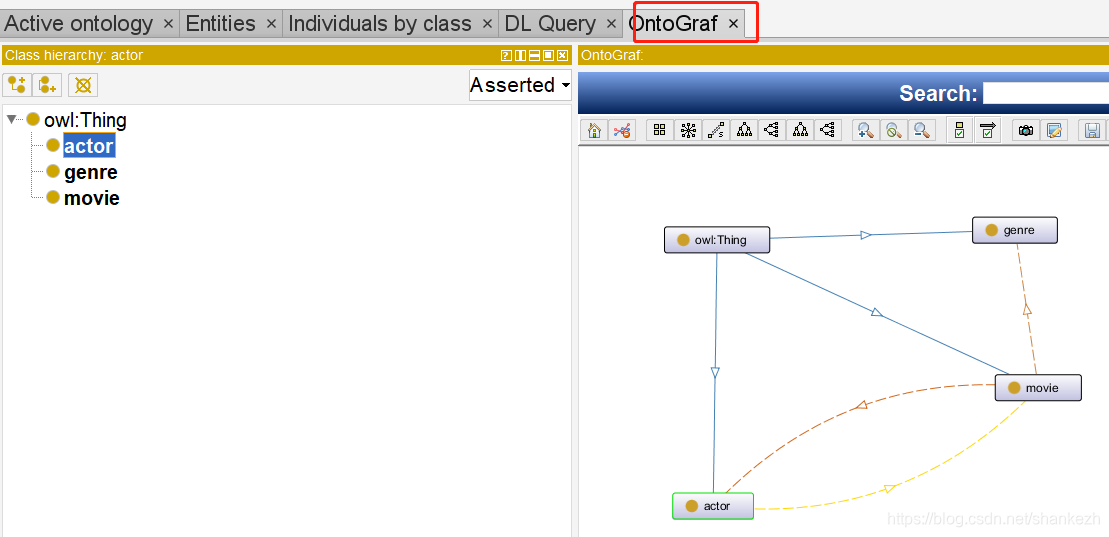Close the Entities tab
1109x537 pixels.
[271, 23]
